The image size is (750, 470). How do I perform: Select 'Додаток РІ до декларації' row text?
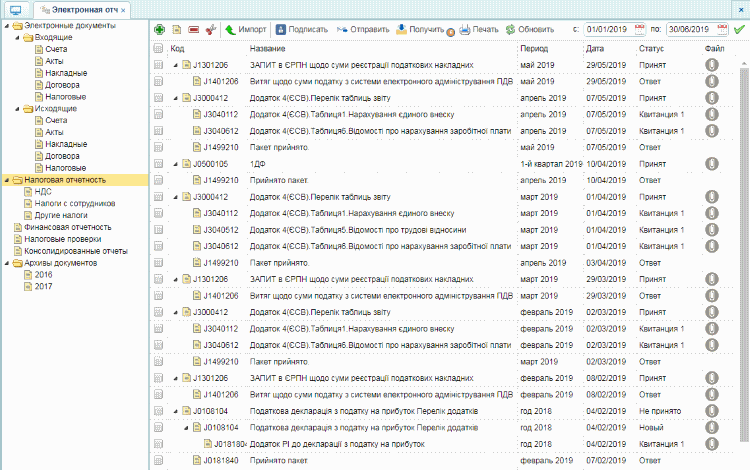coord(337,444)
